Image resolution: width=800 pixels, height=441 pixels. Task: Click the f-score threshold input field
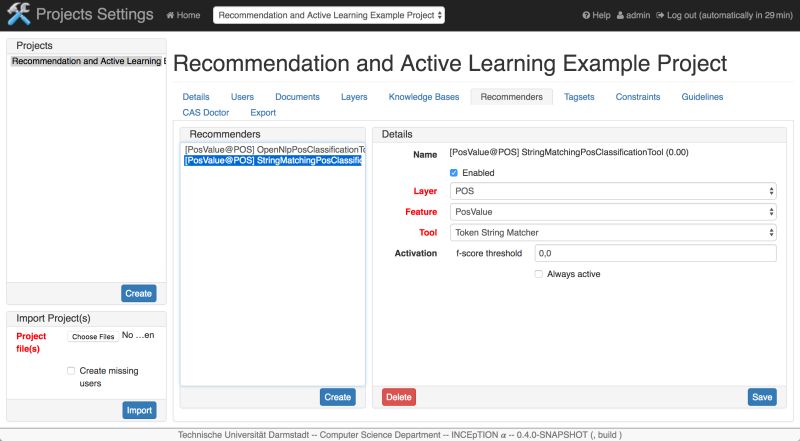coord(656,253)
